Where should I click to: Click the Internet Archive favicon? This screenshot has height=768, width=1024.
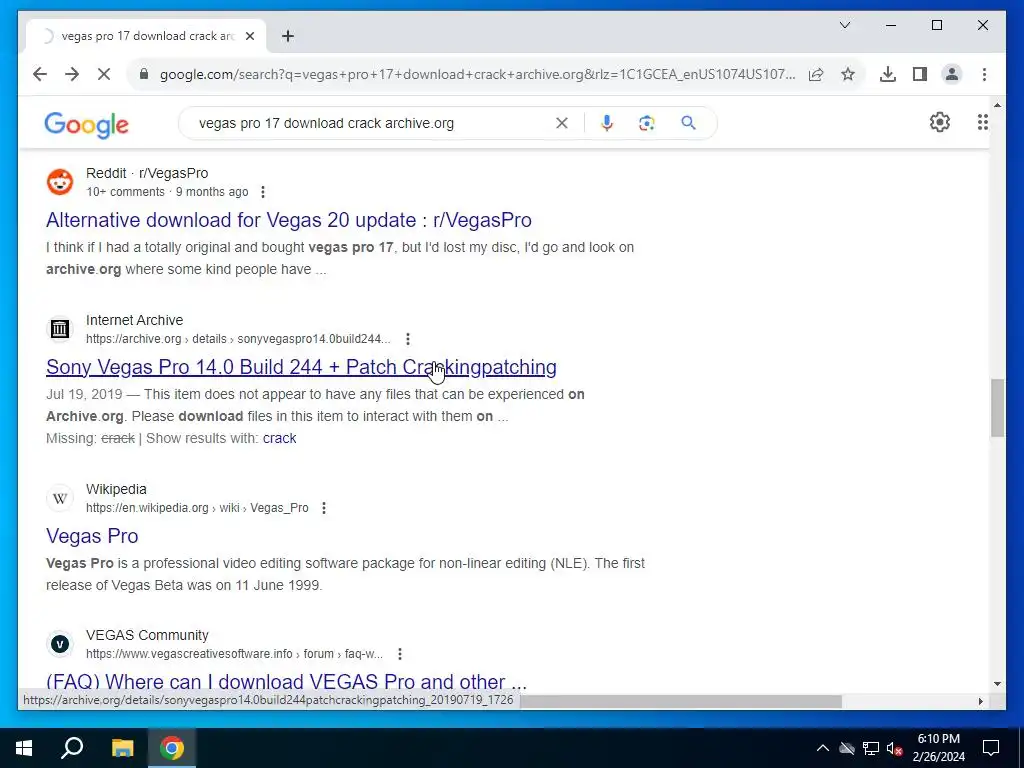click(60, 328)
